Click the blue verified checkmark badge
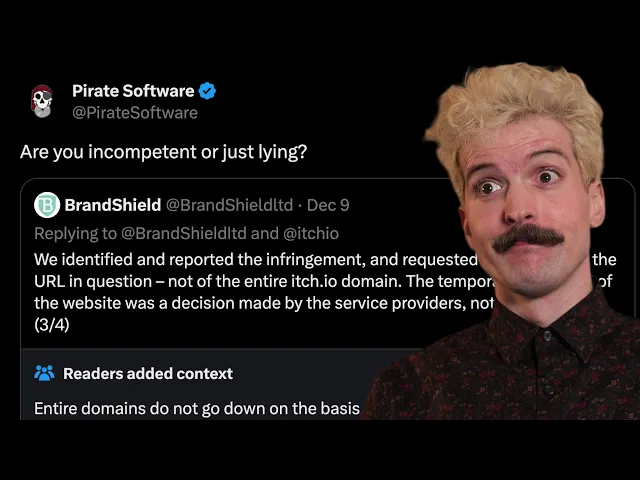Image resolution: width=640 pixels, height=480 pixels. point(207,91)
